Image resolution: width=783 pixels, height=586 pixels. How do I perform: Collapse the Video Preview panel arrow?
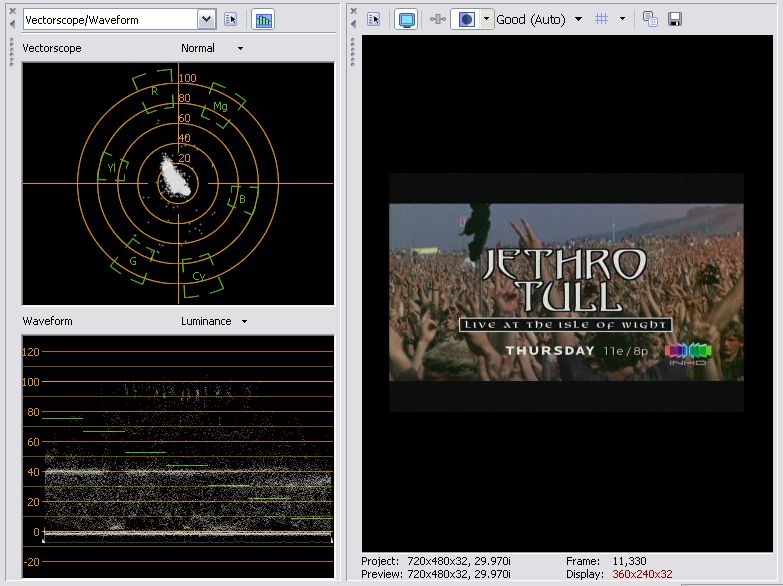click(354, 23)
